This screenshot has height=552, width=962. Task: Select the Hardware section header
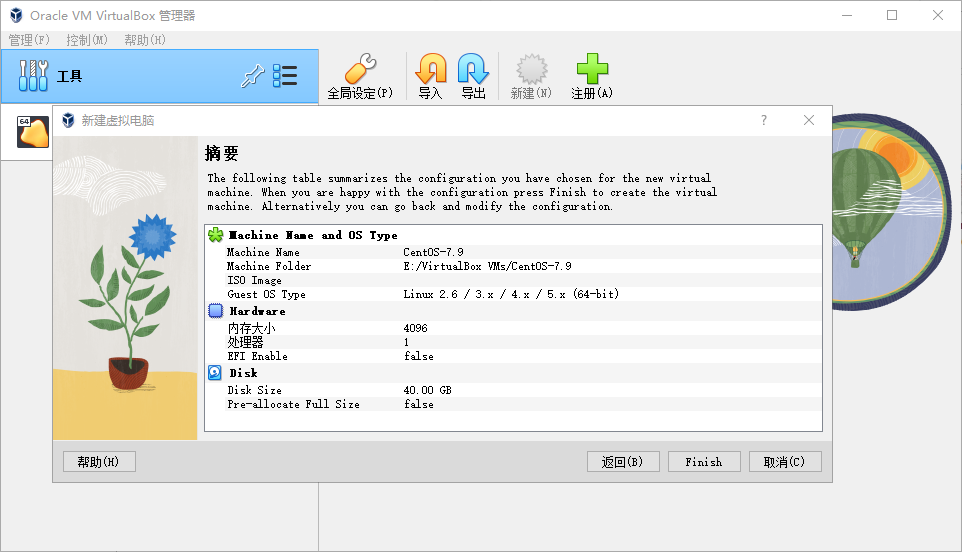[257, 312]
